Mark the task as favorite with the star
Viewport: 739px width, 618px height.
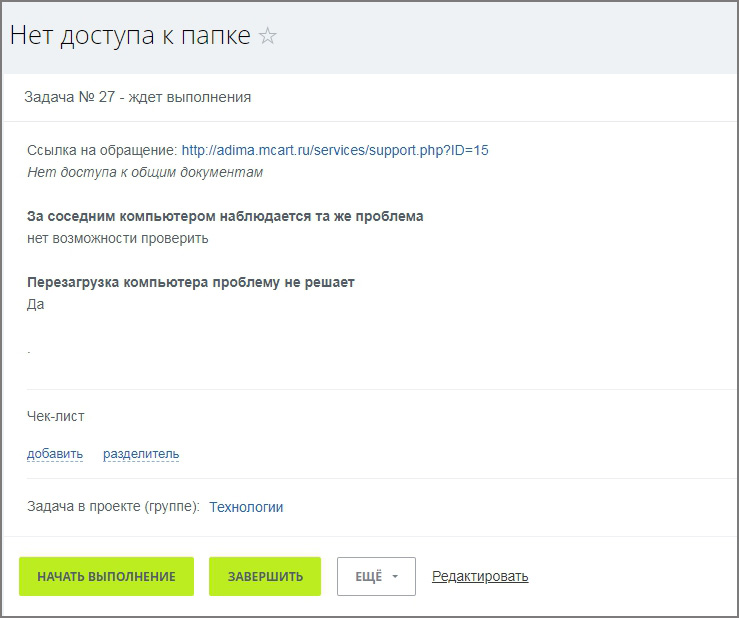click(268, 37)
